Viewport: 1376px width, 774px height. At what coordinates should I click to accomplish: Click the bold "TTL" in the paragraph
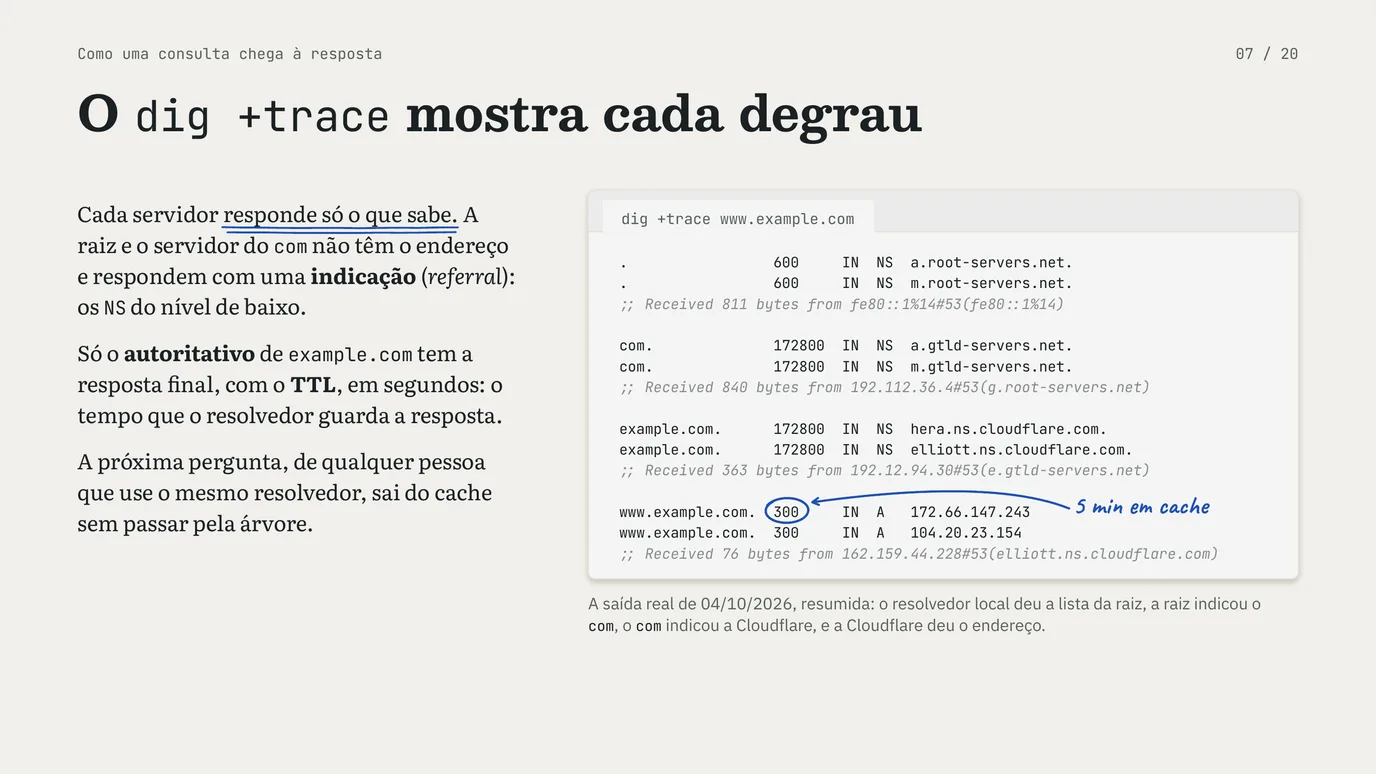313,385
